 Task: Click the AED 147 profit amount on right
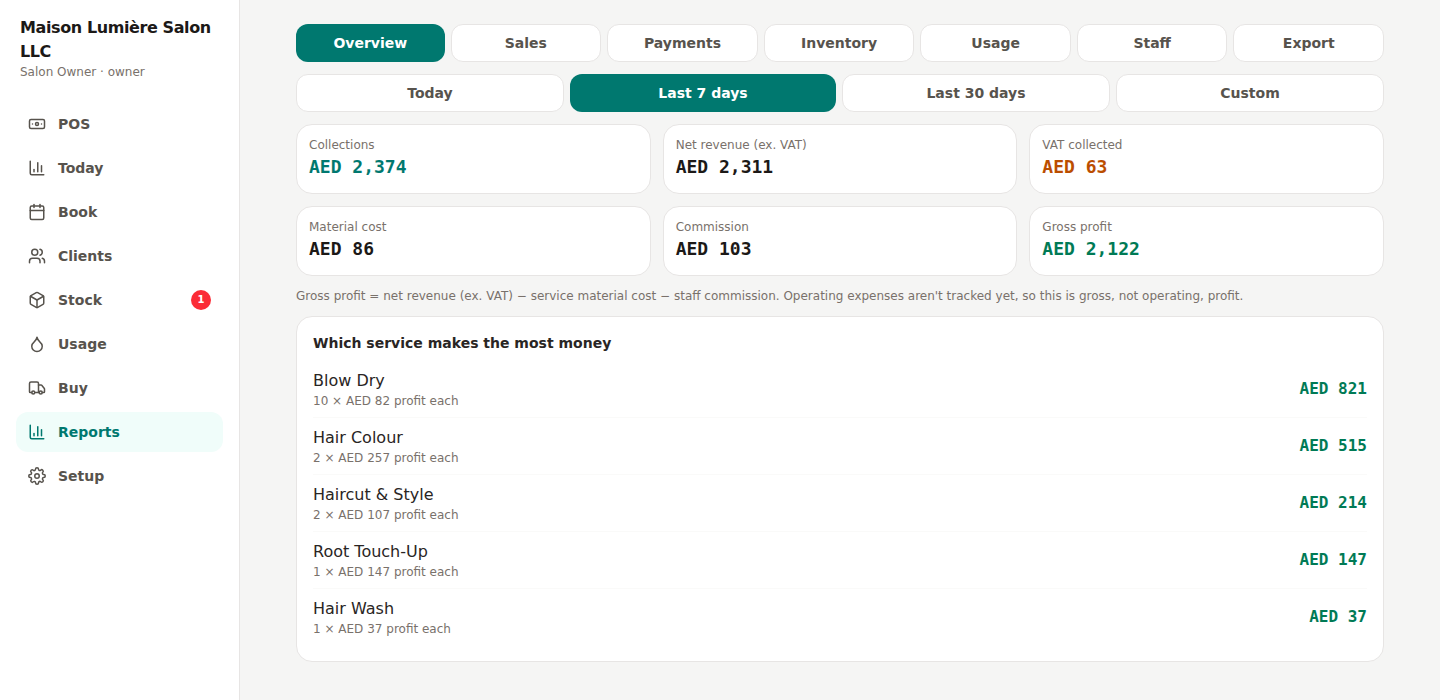(x=1333, y=560)
